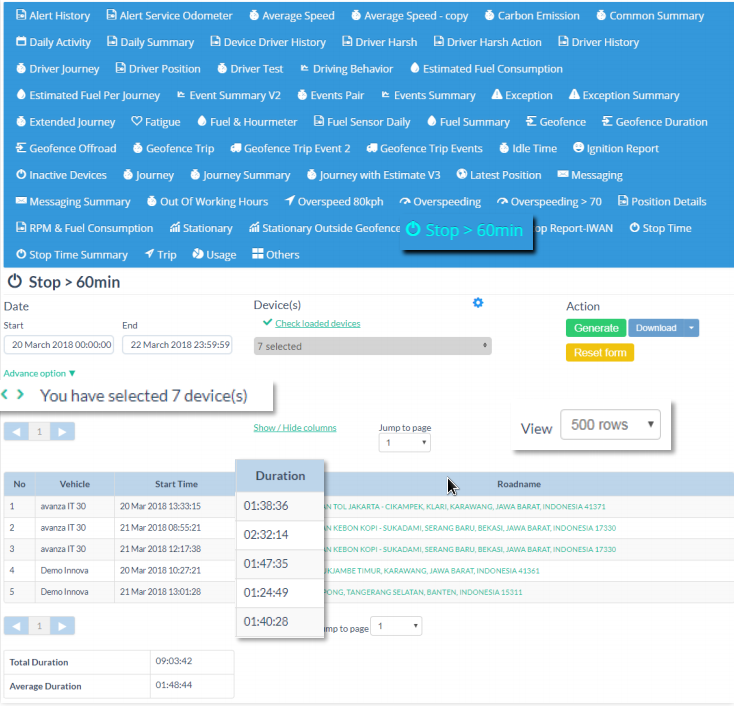
Task: Click the Messaging envelope icon
Action: (563, 174)
